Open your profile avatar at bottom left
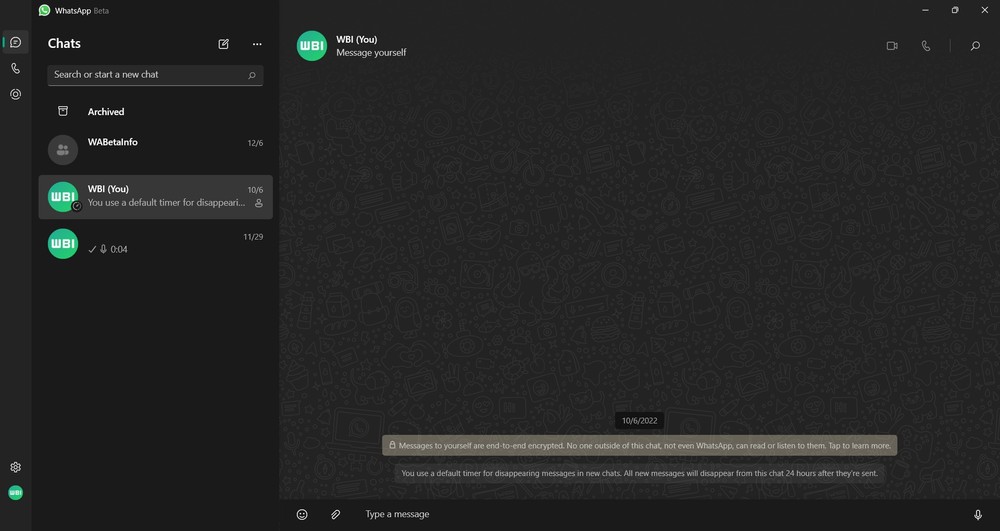Screen dimensions: 1000x531 tap(15, 493)
